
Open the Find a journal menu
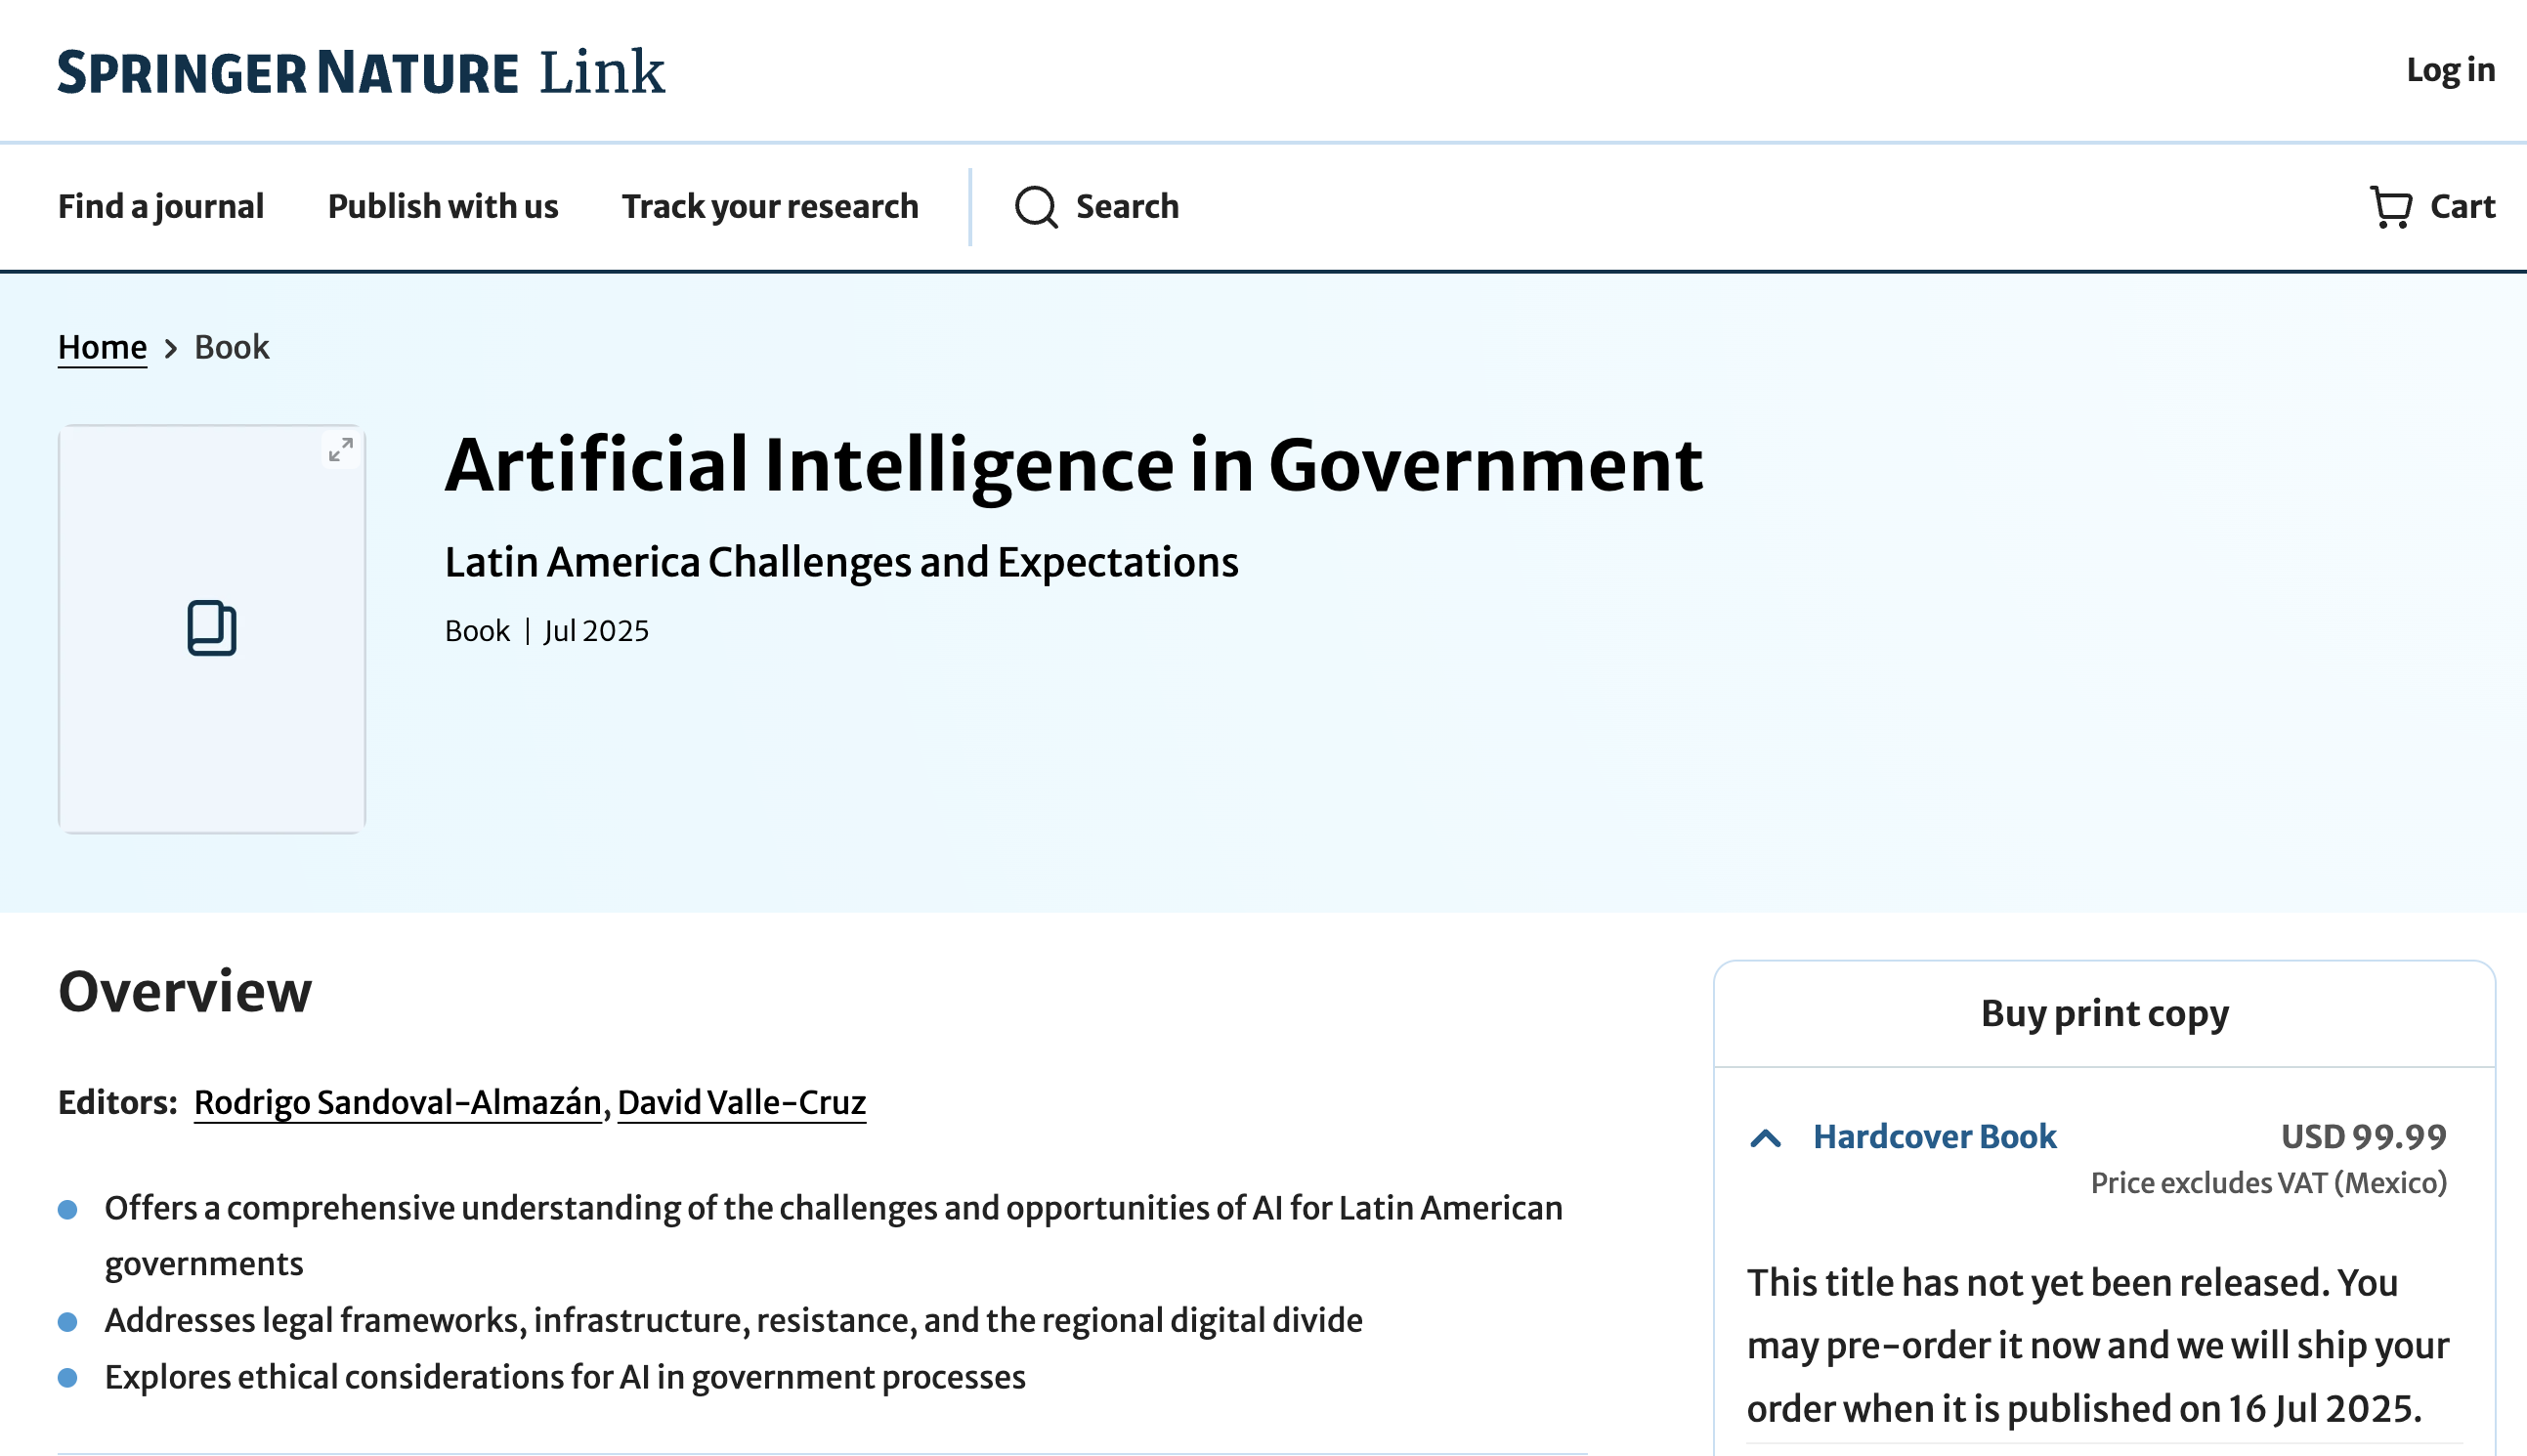point(161,206)
